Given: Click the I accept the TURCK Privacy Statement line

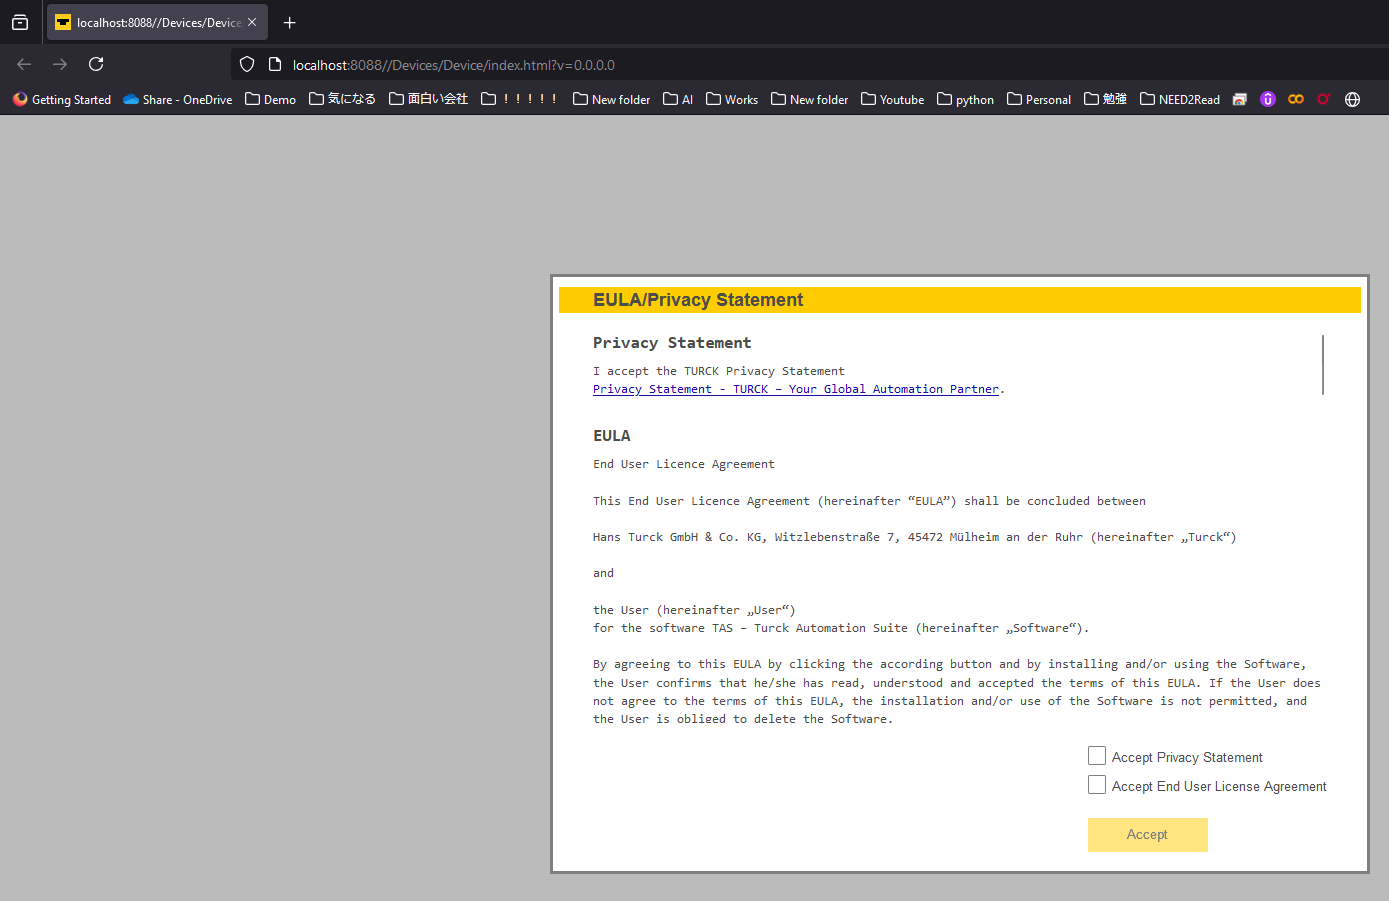Looking at the screenshot, I should tap(719, 371).
